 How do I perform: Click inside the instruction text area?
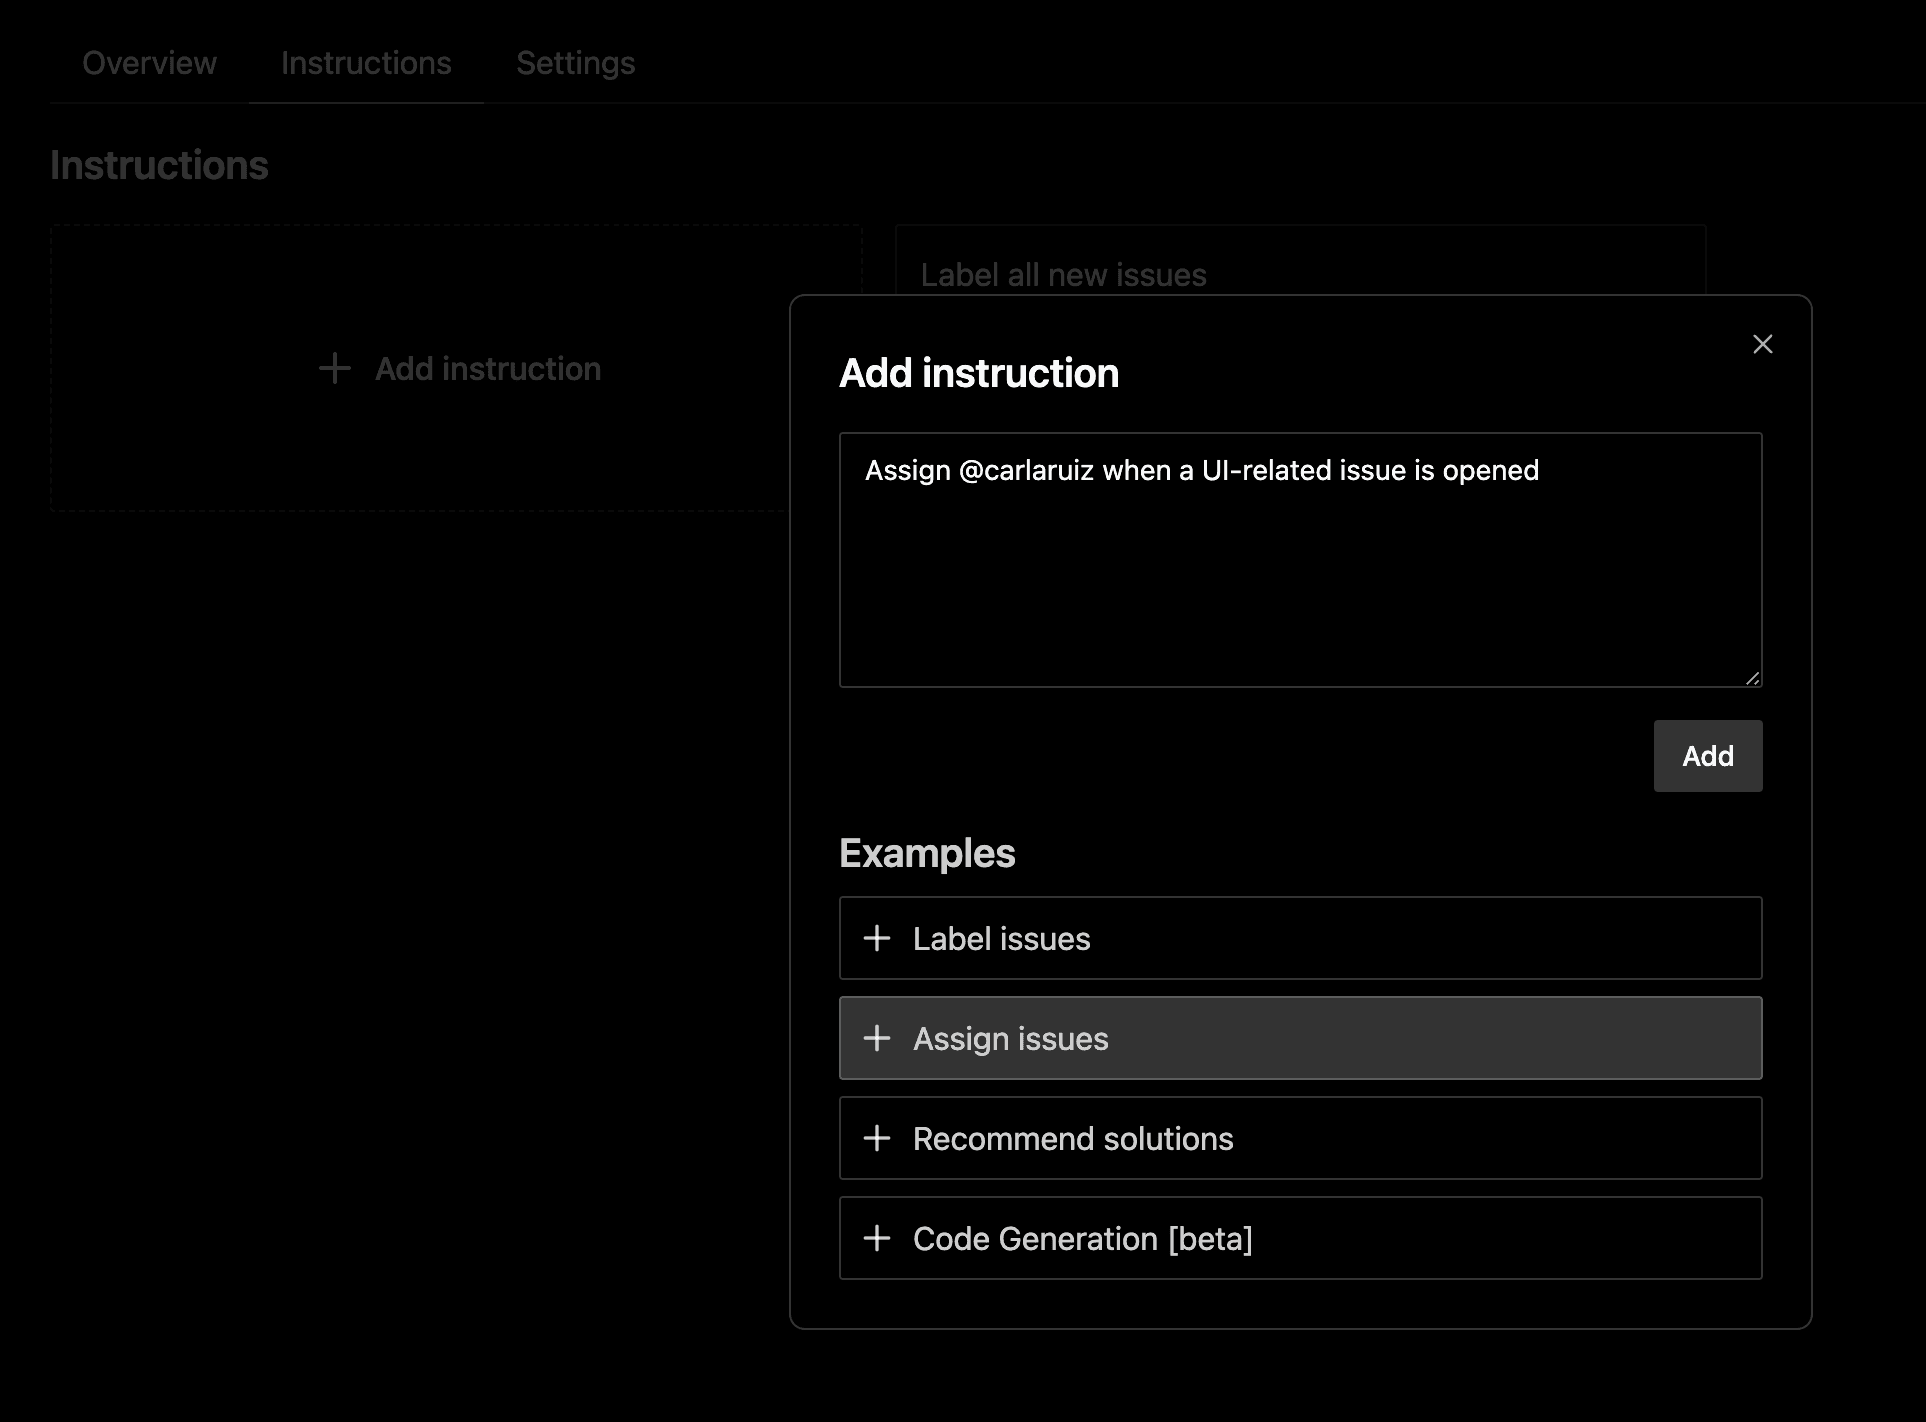1300,580
